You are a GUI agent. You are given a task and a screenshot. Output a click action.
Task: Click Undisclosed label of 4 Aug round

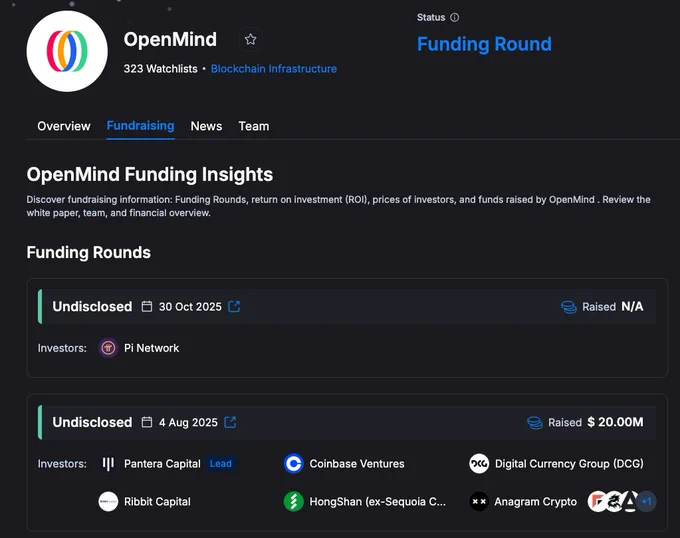[92, 422]
